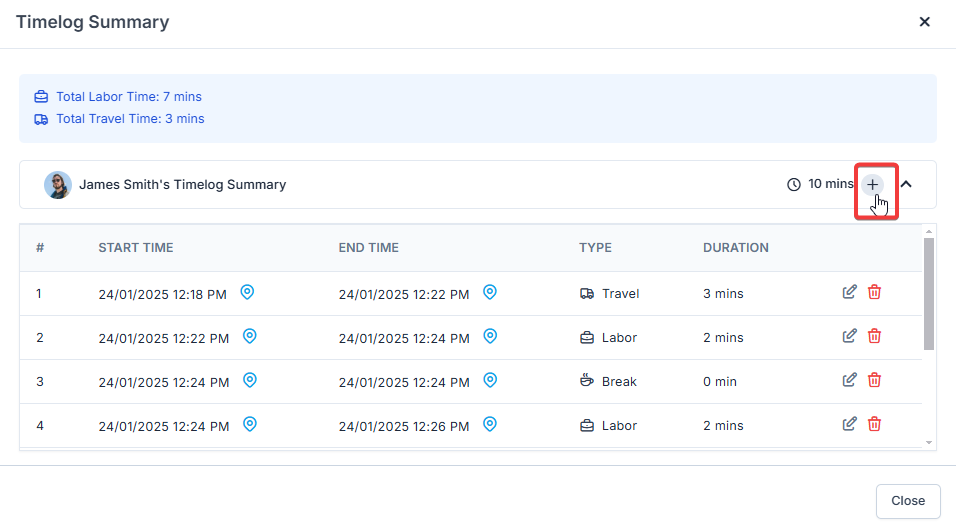
Task: Collapse James Smith's Timelog Summary
Action: click(x=906, y=184)
